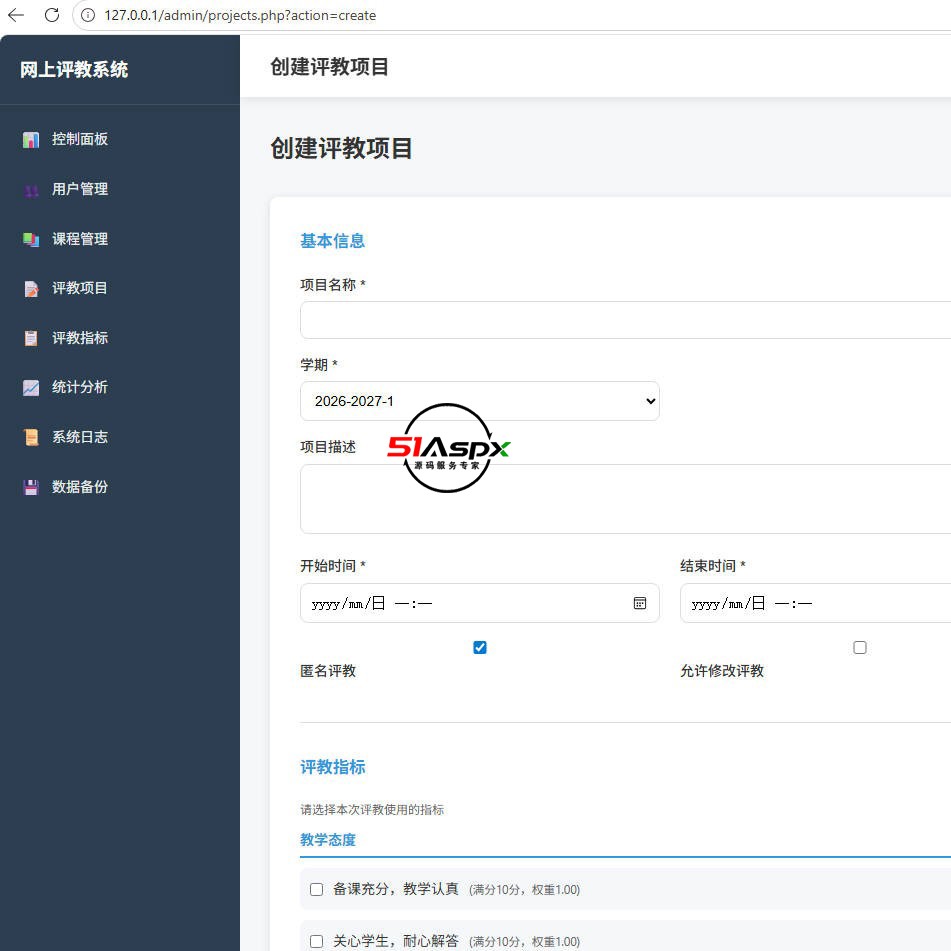Click the 用户管理 users icon
The width and height of the screenshot is (951, 951).
pos(31,190)
